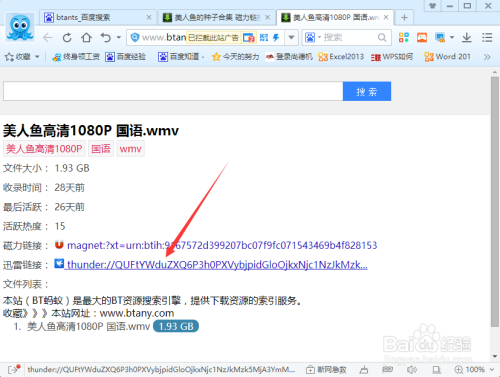Screen dimensions: 500x377
Task: Open the Excel2013 bookmark
Action: tap(341, 57)
